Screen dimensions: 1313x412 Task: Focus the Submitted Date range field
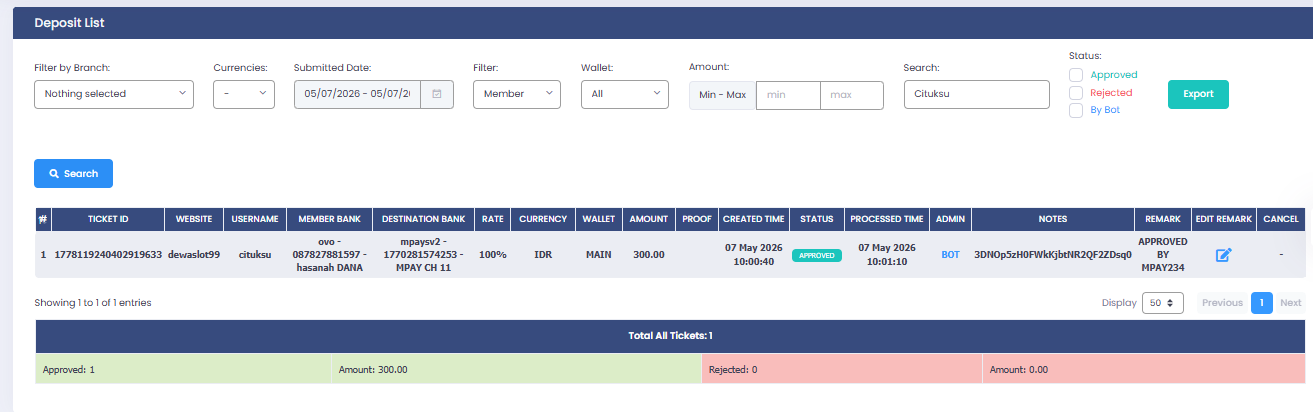[357, 94]
